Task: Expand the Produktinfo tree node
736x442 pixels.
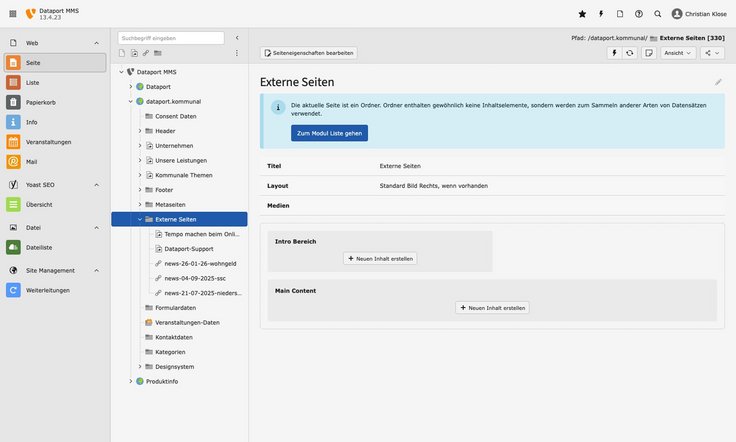Action: click(130, 381)
